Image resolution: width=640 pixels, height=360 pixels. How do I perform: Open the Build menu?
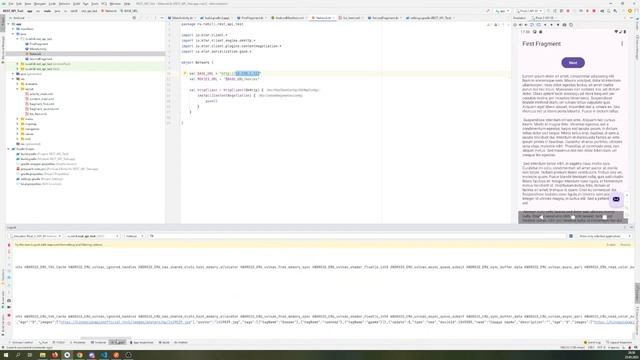click(x=76, y=4)
